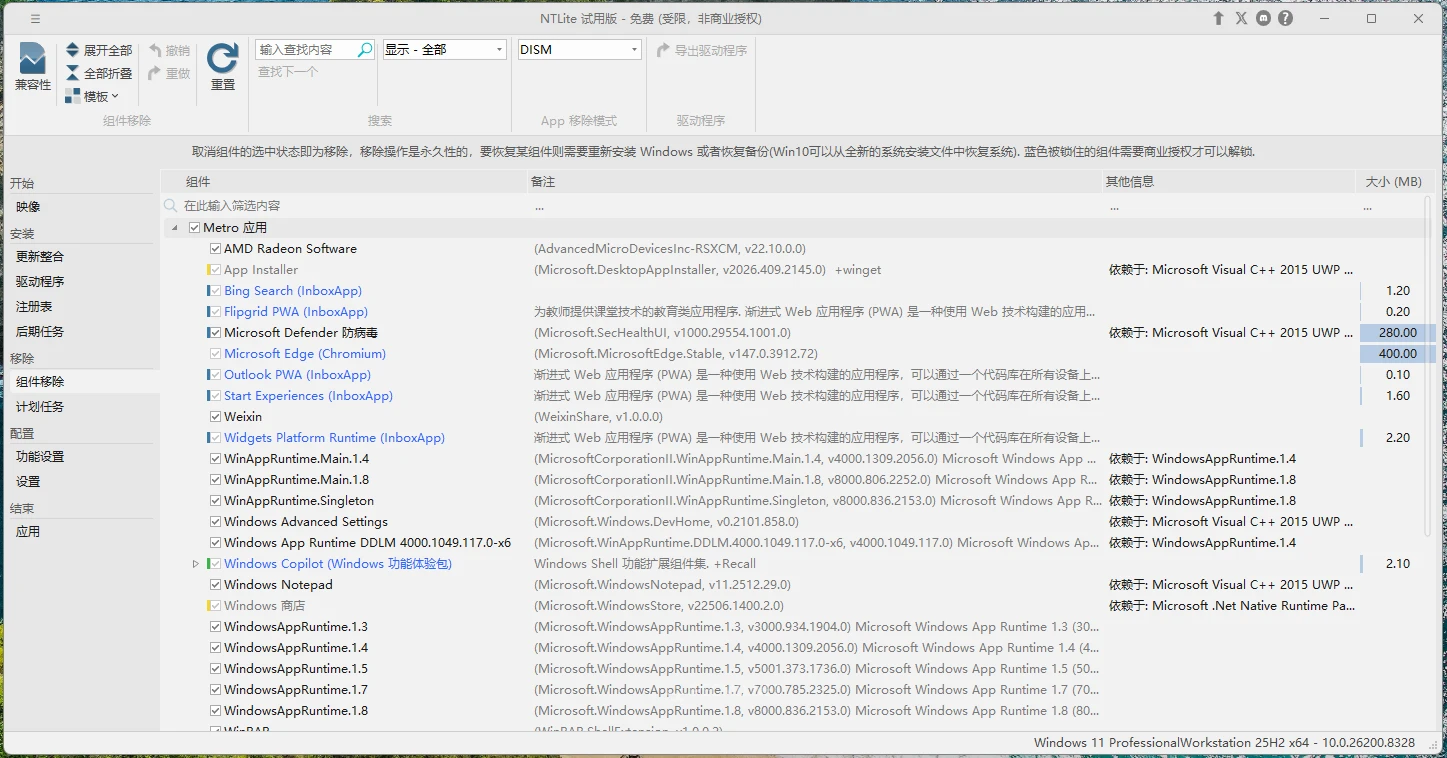Expand the Windows Copilot tree node
This screenshot has width=1447, height=758.
click(196, 564)
